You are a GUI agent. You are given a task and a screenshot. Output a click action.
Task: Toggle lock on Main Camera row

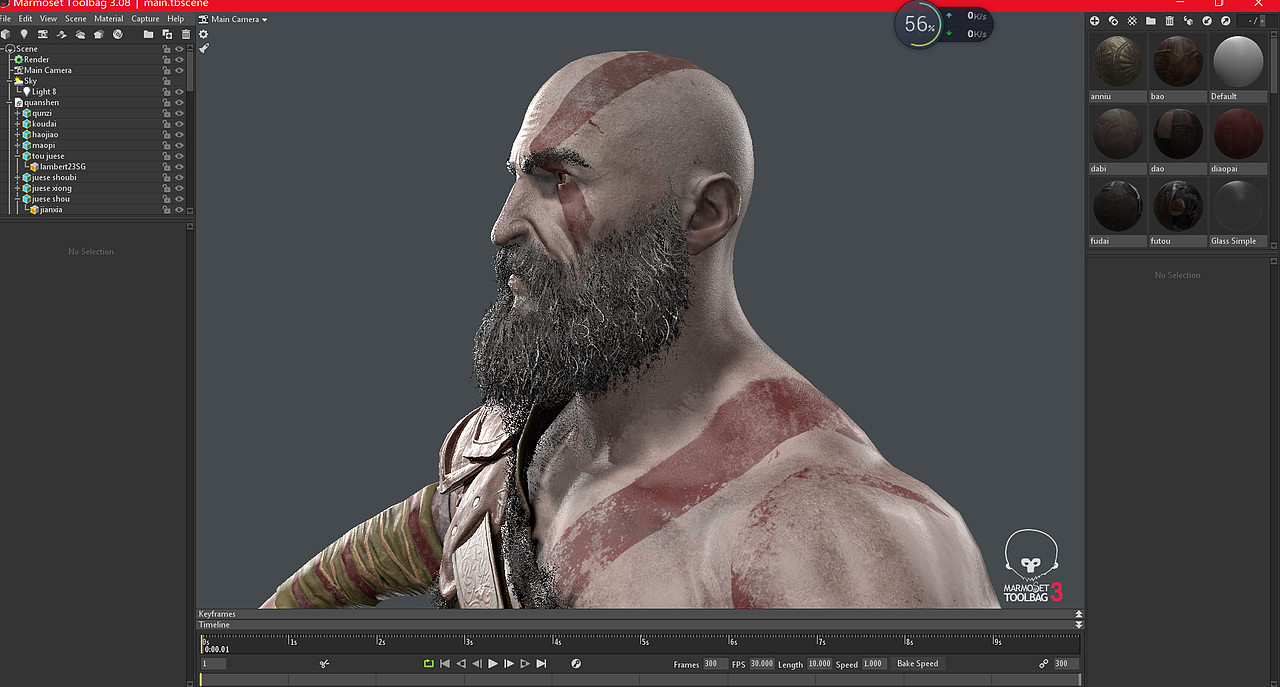167,71
